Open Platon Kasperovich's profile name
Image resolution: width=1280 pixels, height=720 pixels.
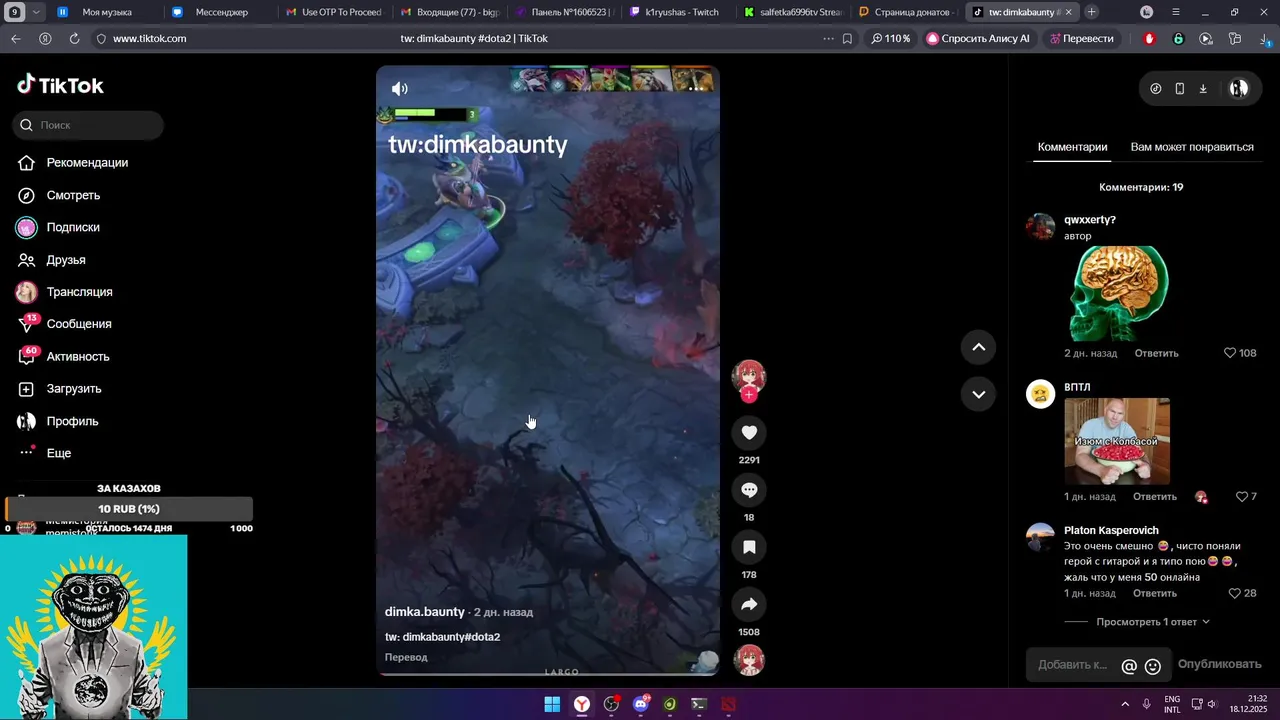[x=1111, y=531]
